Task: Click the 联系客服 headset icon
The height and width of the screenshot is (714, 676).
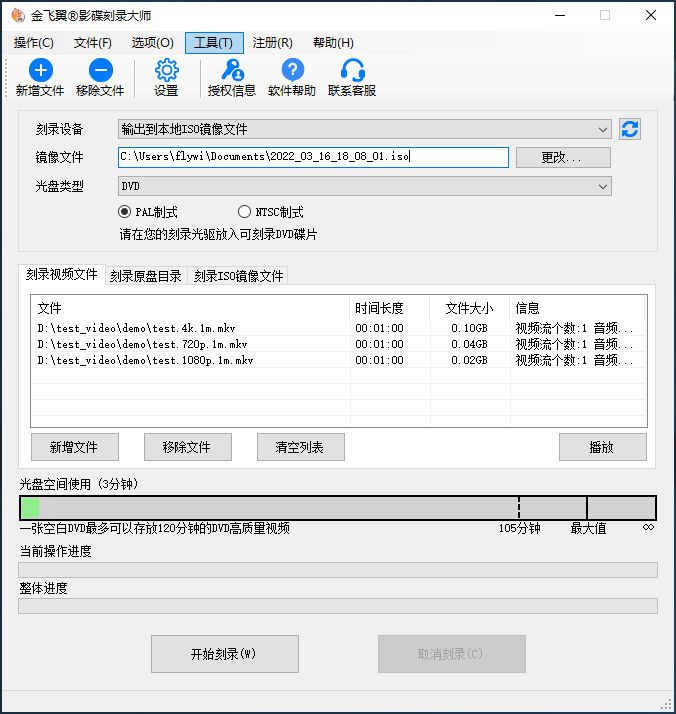Action: point(352,70)
